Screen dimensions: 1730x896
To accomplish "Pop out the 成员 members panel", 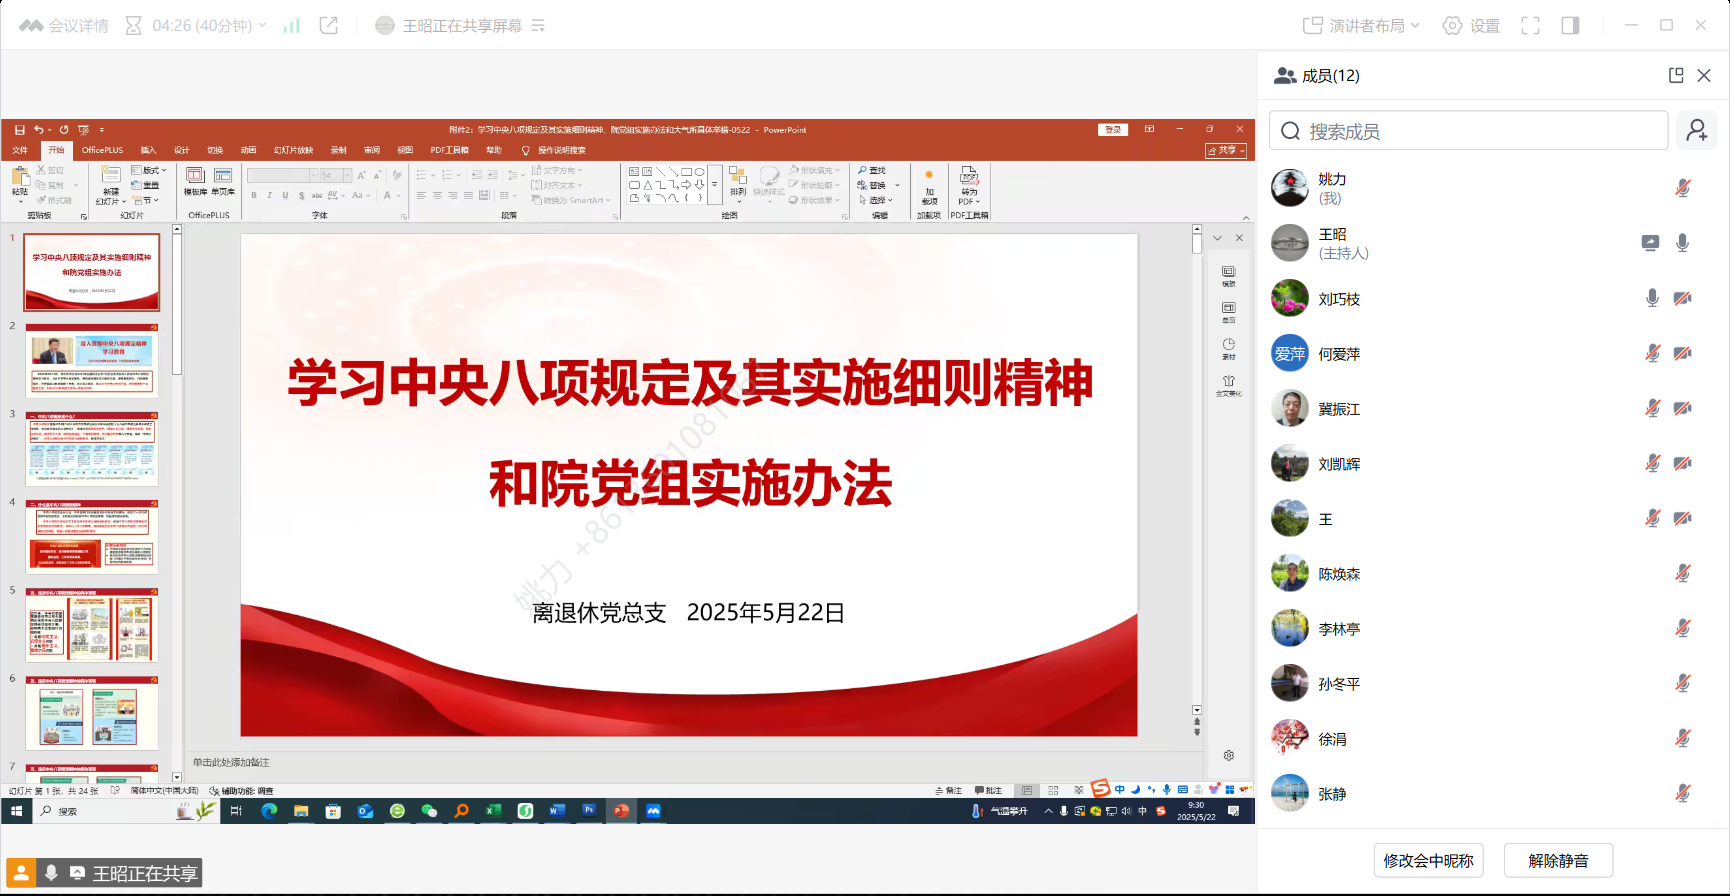I will (1676, 75).
